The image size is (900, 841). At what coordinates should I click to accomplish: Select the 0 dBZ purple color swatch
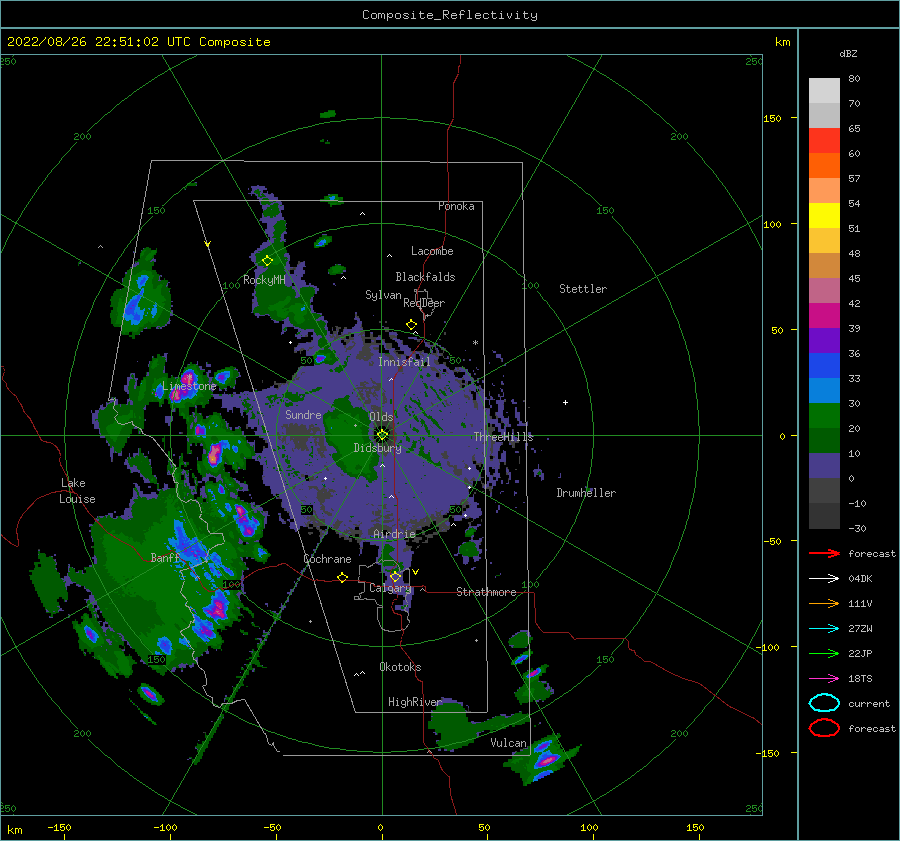click(x=824, y=466)
